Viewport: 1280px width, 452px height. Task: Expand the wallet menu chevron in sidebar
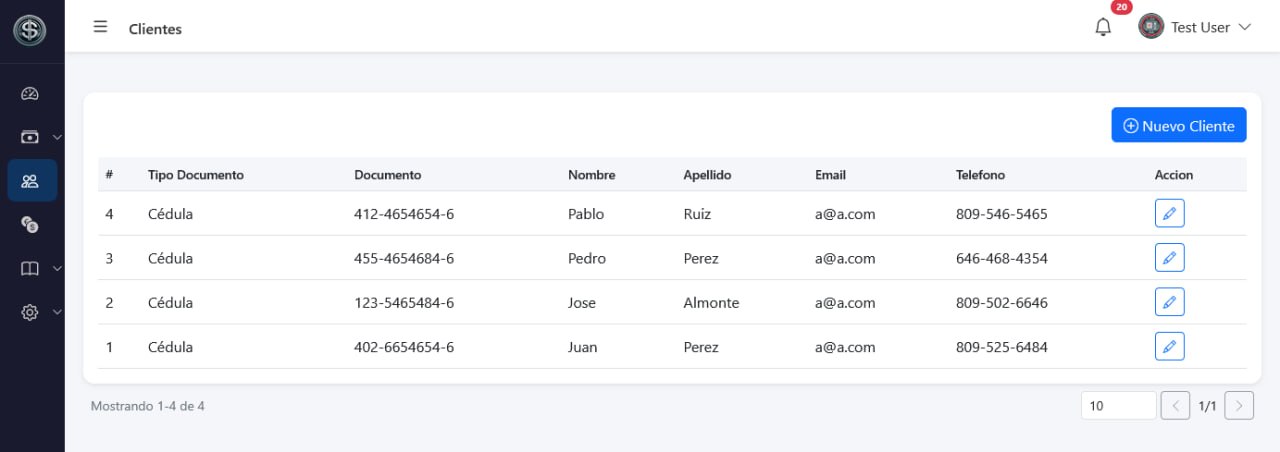tap(57, 137)
